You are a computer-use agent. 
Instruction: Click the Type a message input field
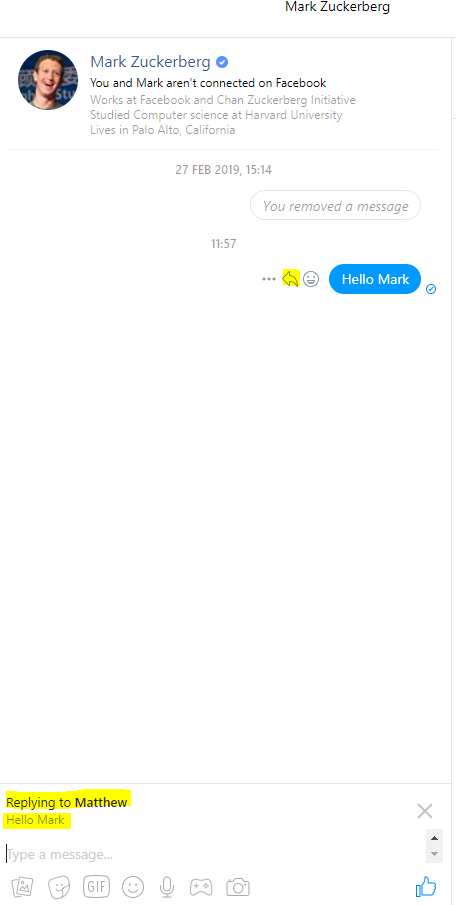coord(214,854)
